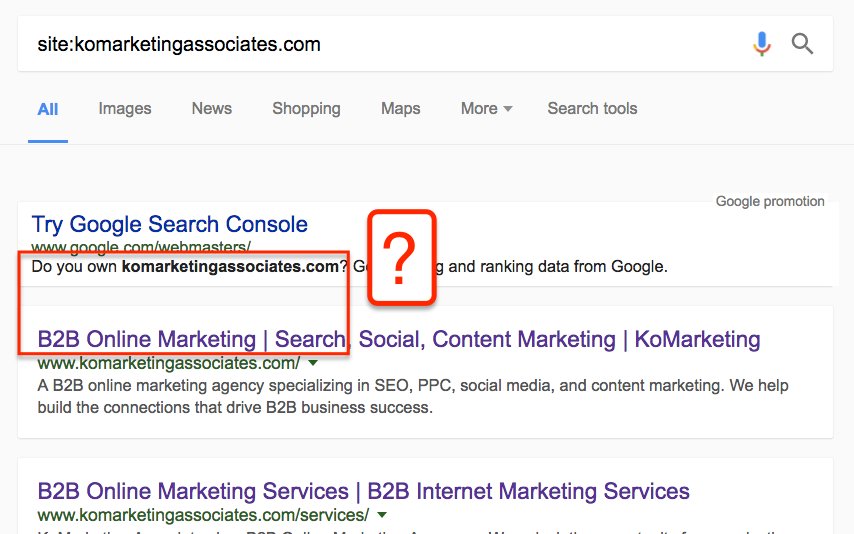
Task: Expand the arrow beside the komarketingassociates.com/ URL
Action: [313, 363]
